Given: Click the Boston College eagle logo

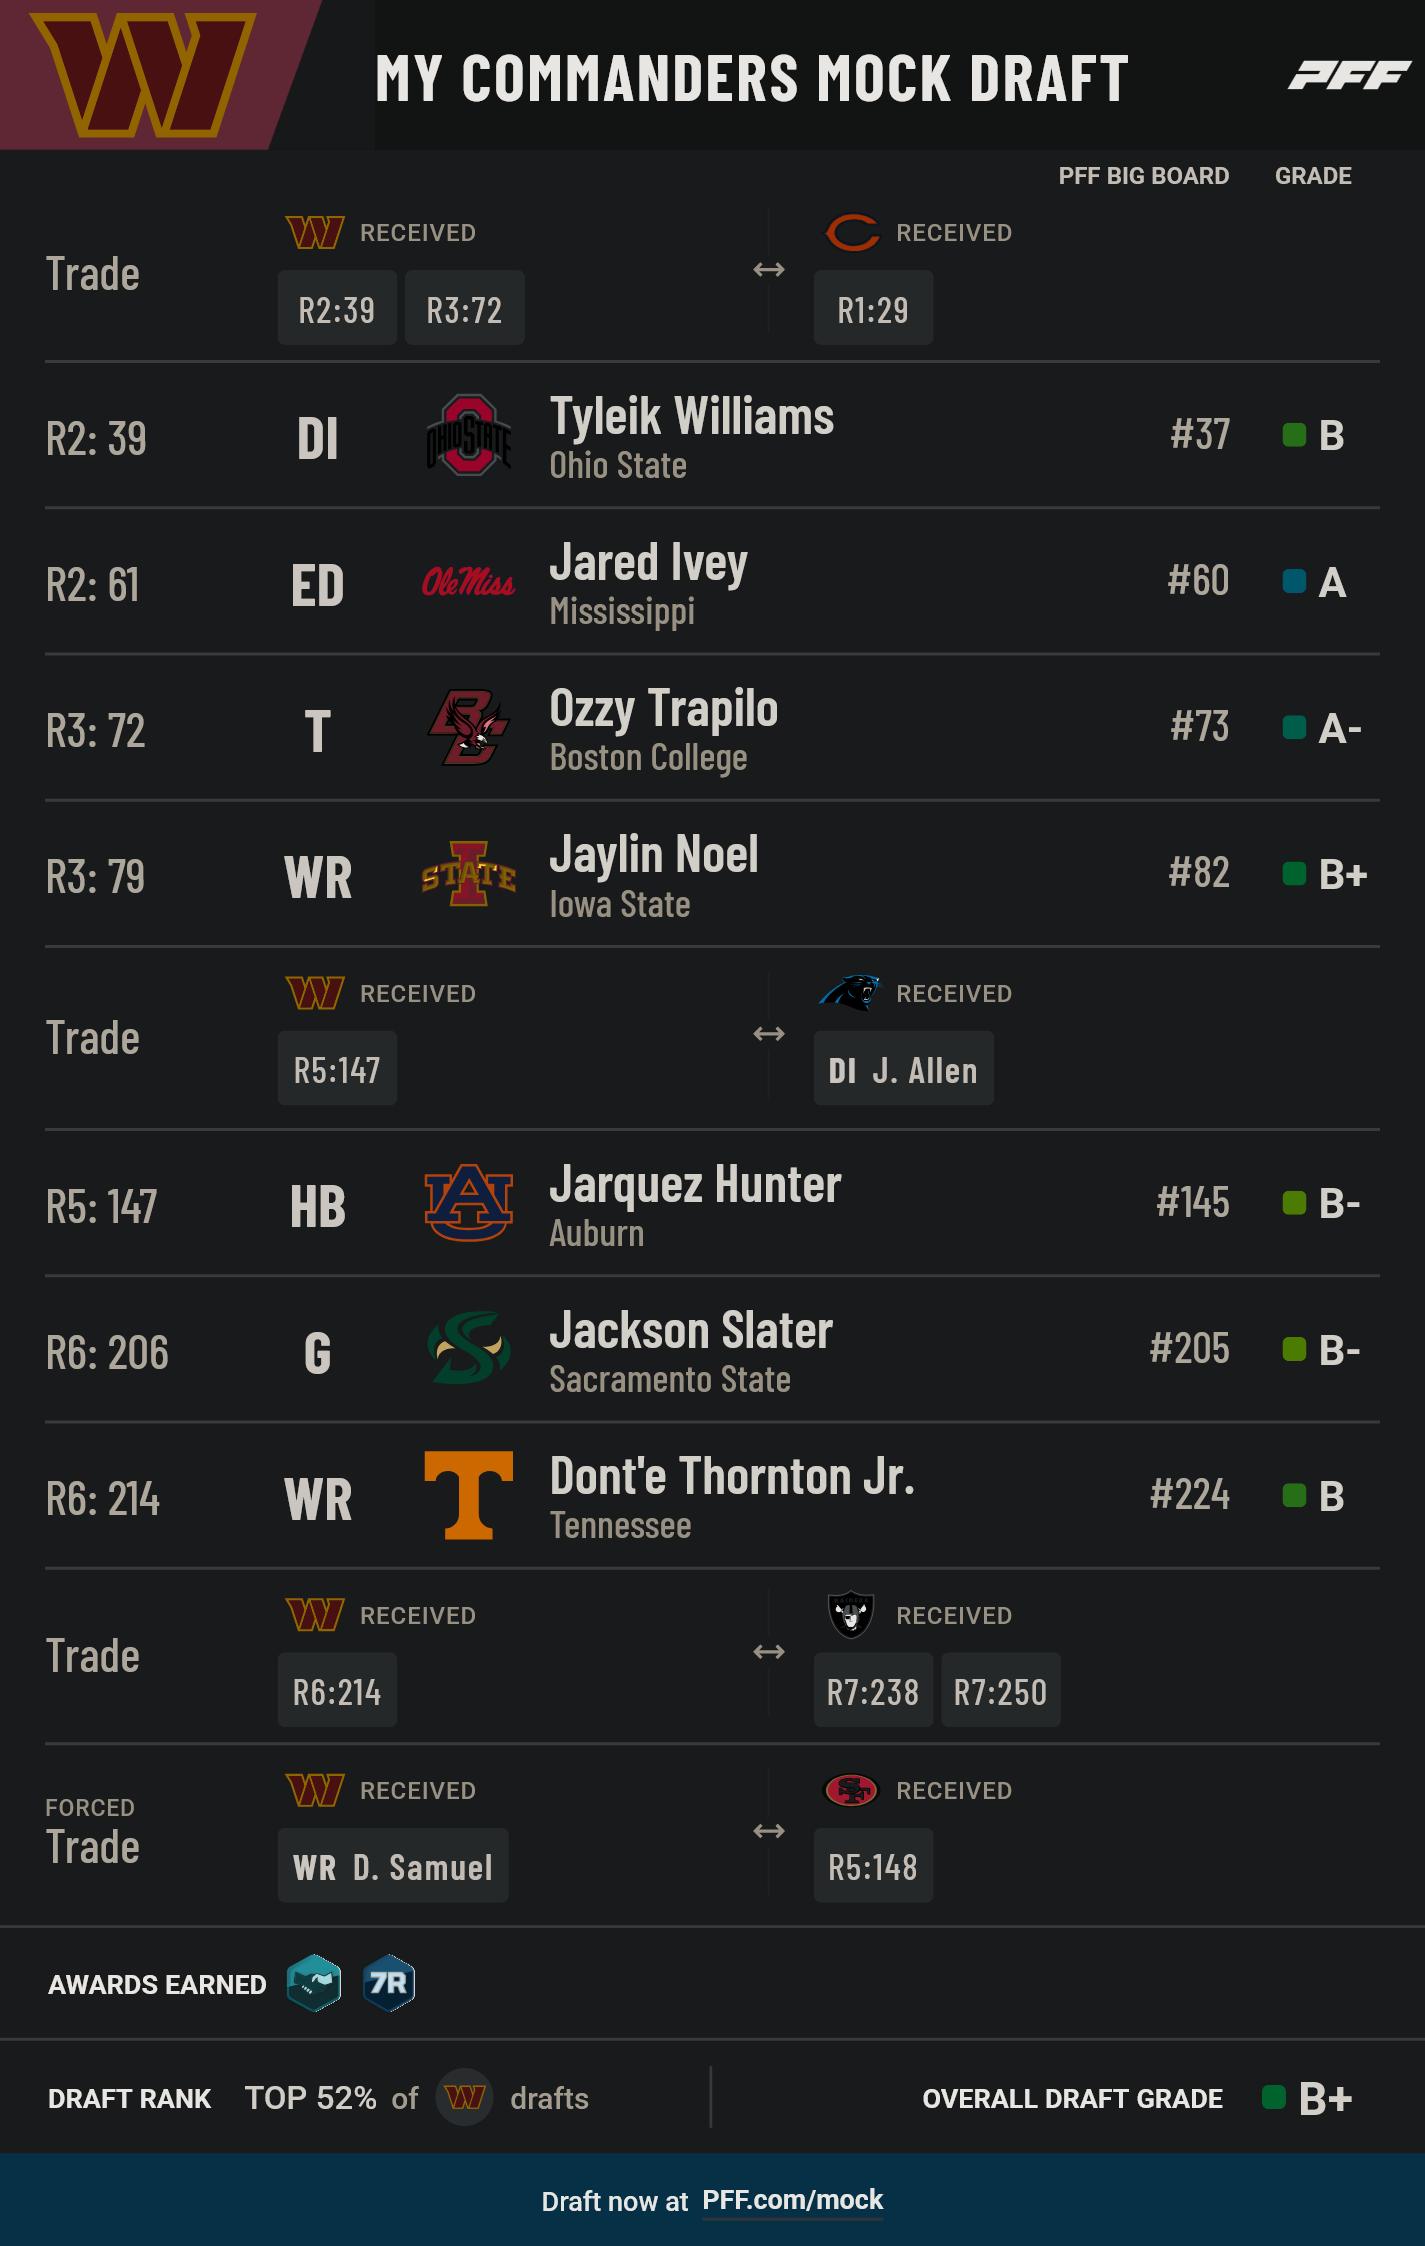Looking at the screenshot, I should 469,727.
